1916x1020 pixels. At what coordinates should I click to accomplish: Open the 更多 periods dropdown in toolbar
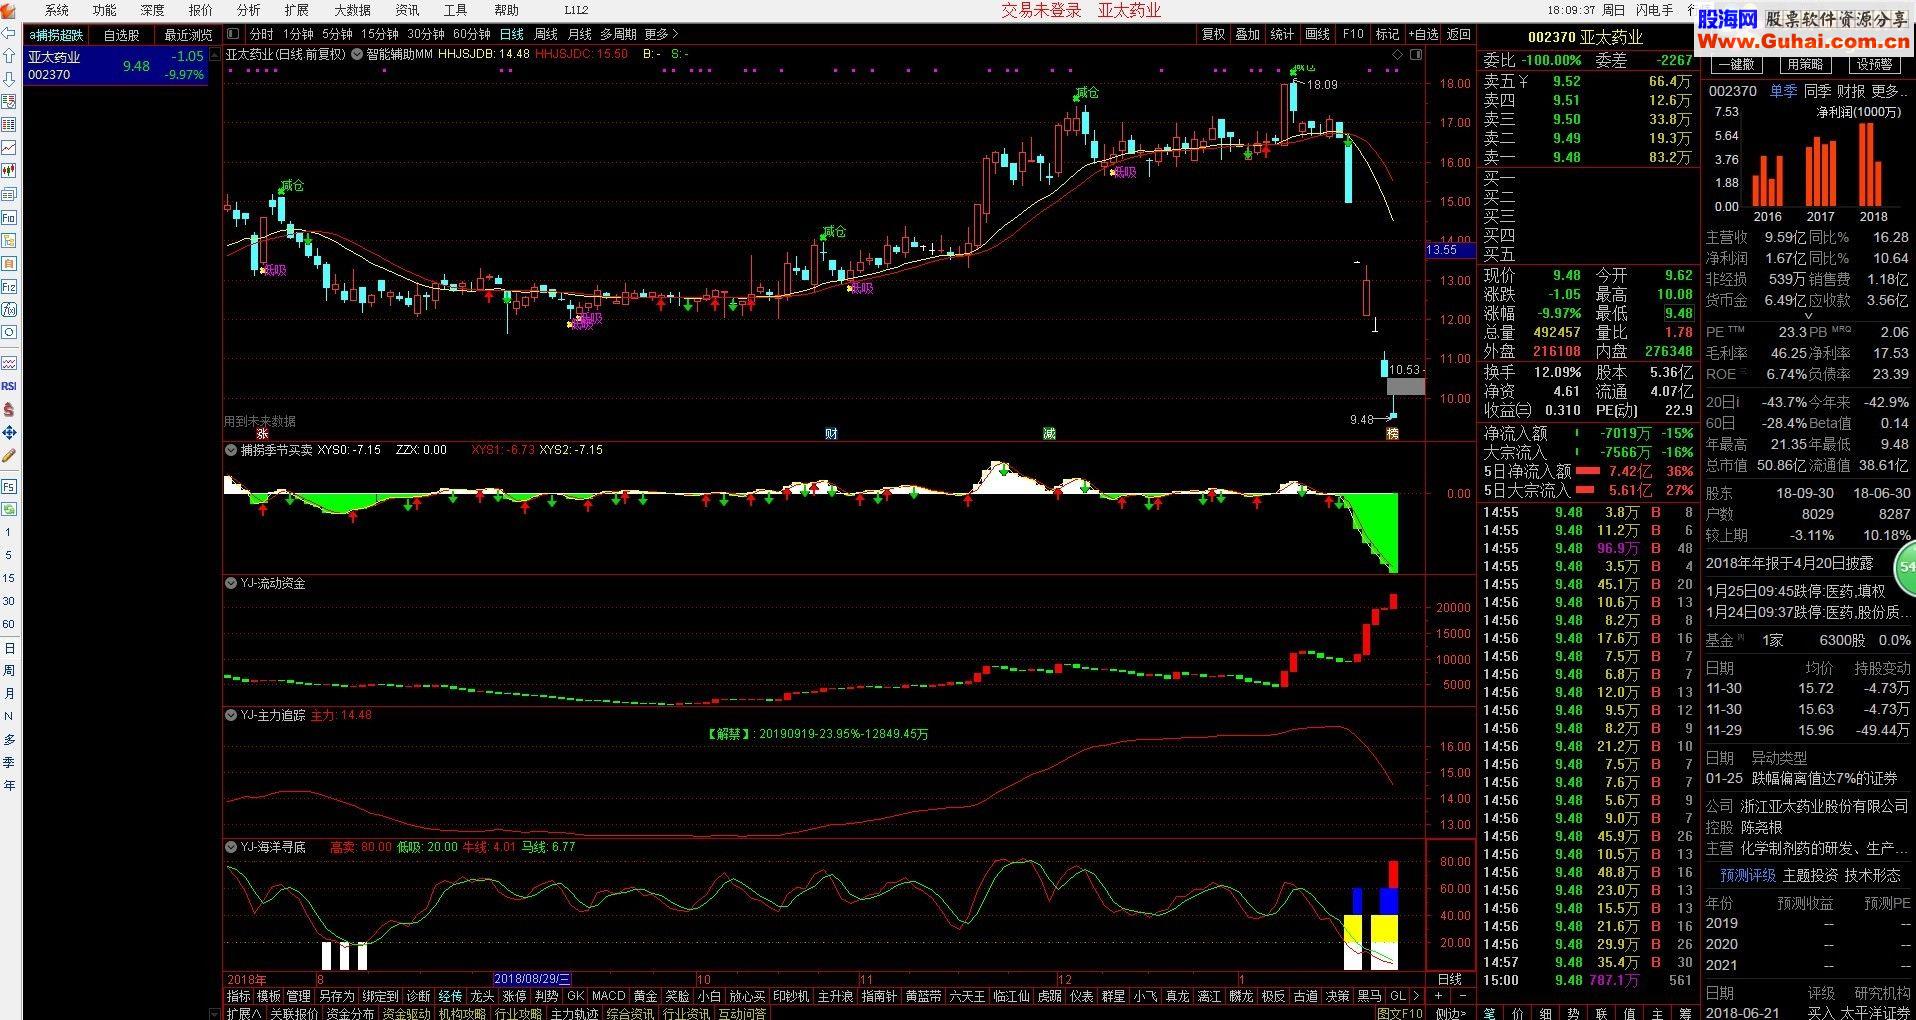pyautogui.click(x=661, y=34)
